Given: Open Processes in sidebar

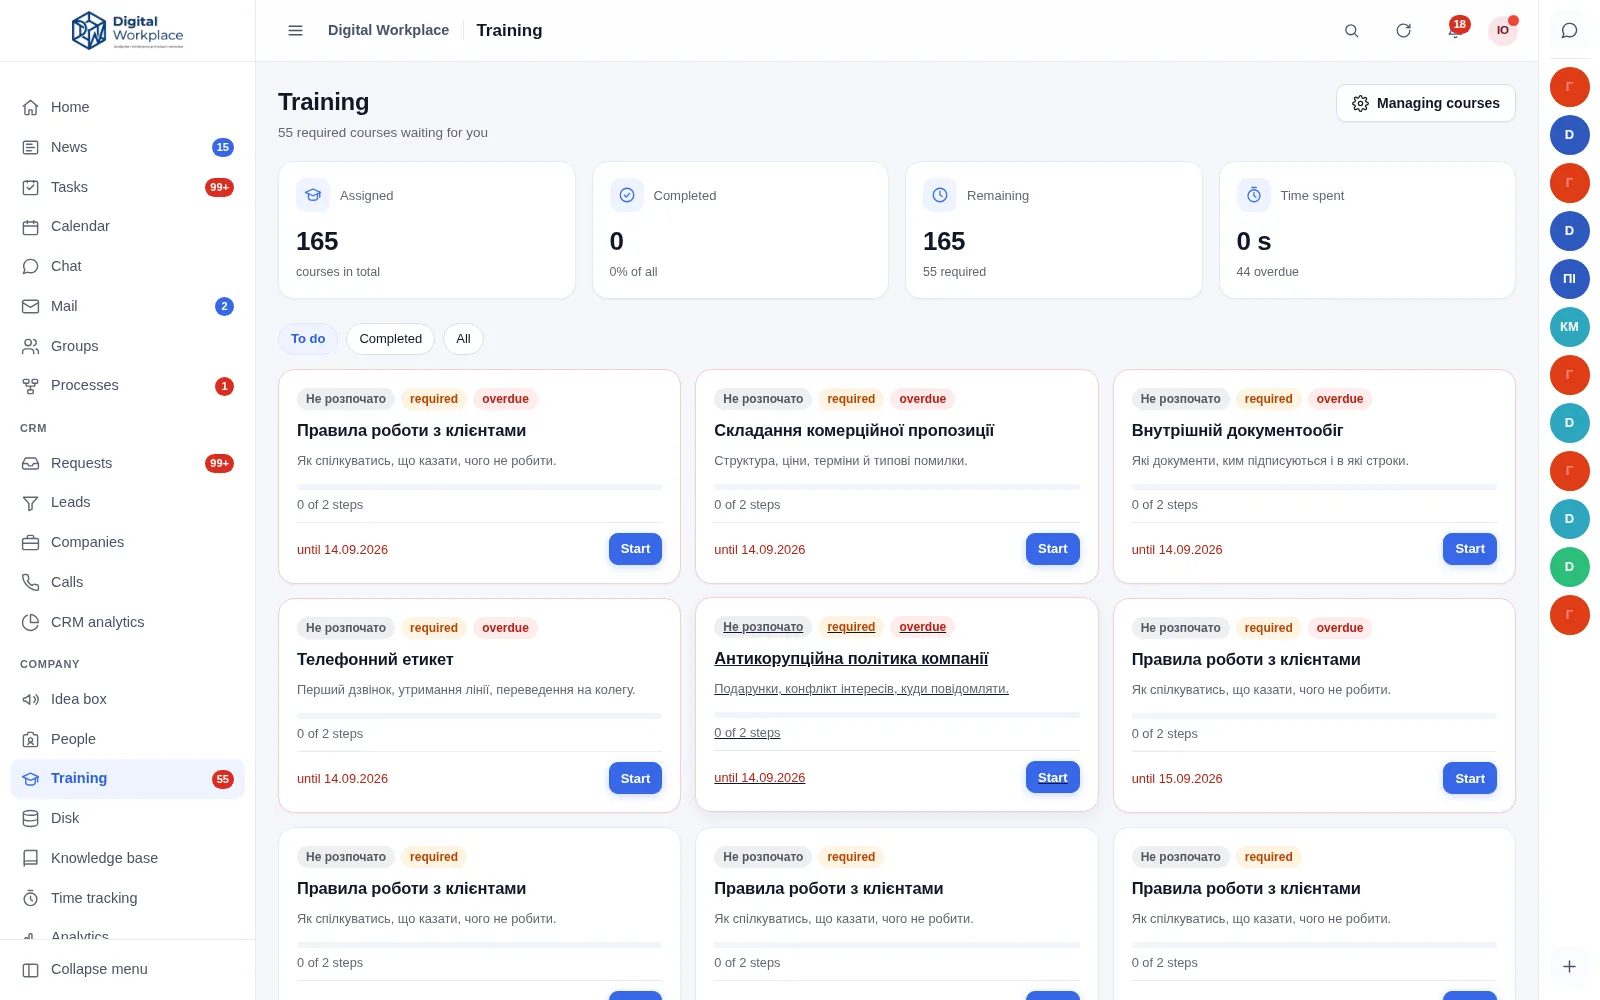Looking at the screenshot, I should (127, 385).
